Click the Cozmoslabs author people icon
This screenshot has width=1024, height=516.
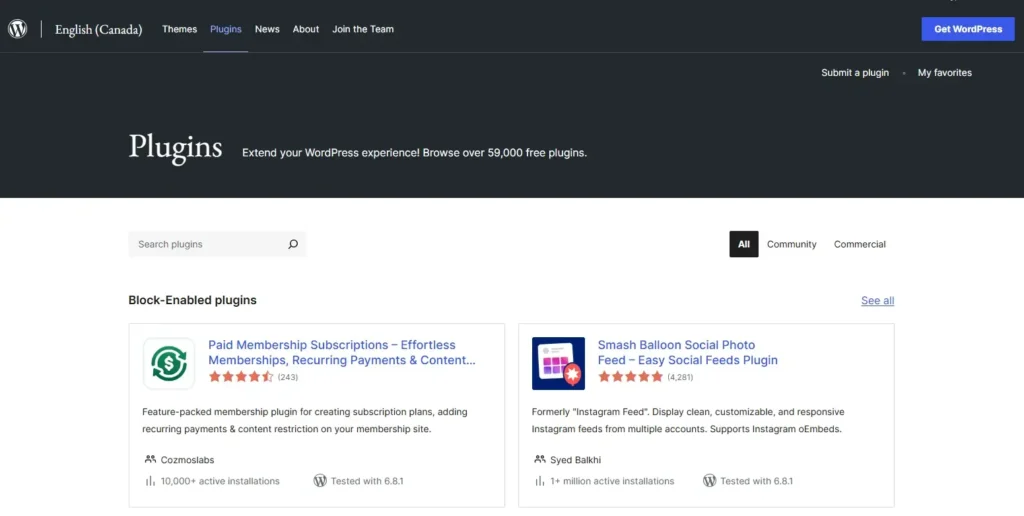click(x=150, y=459)
